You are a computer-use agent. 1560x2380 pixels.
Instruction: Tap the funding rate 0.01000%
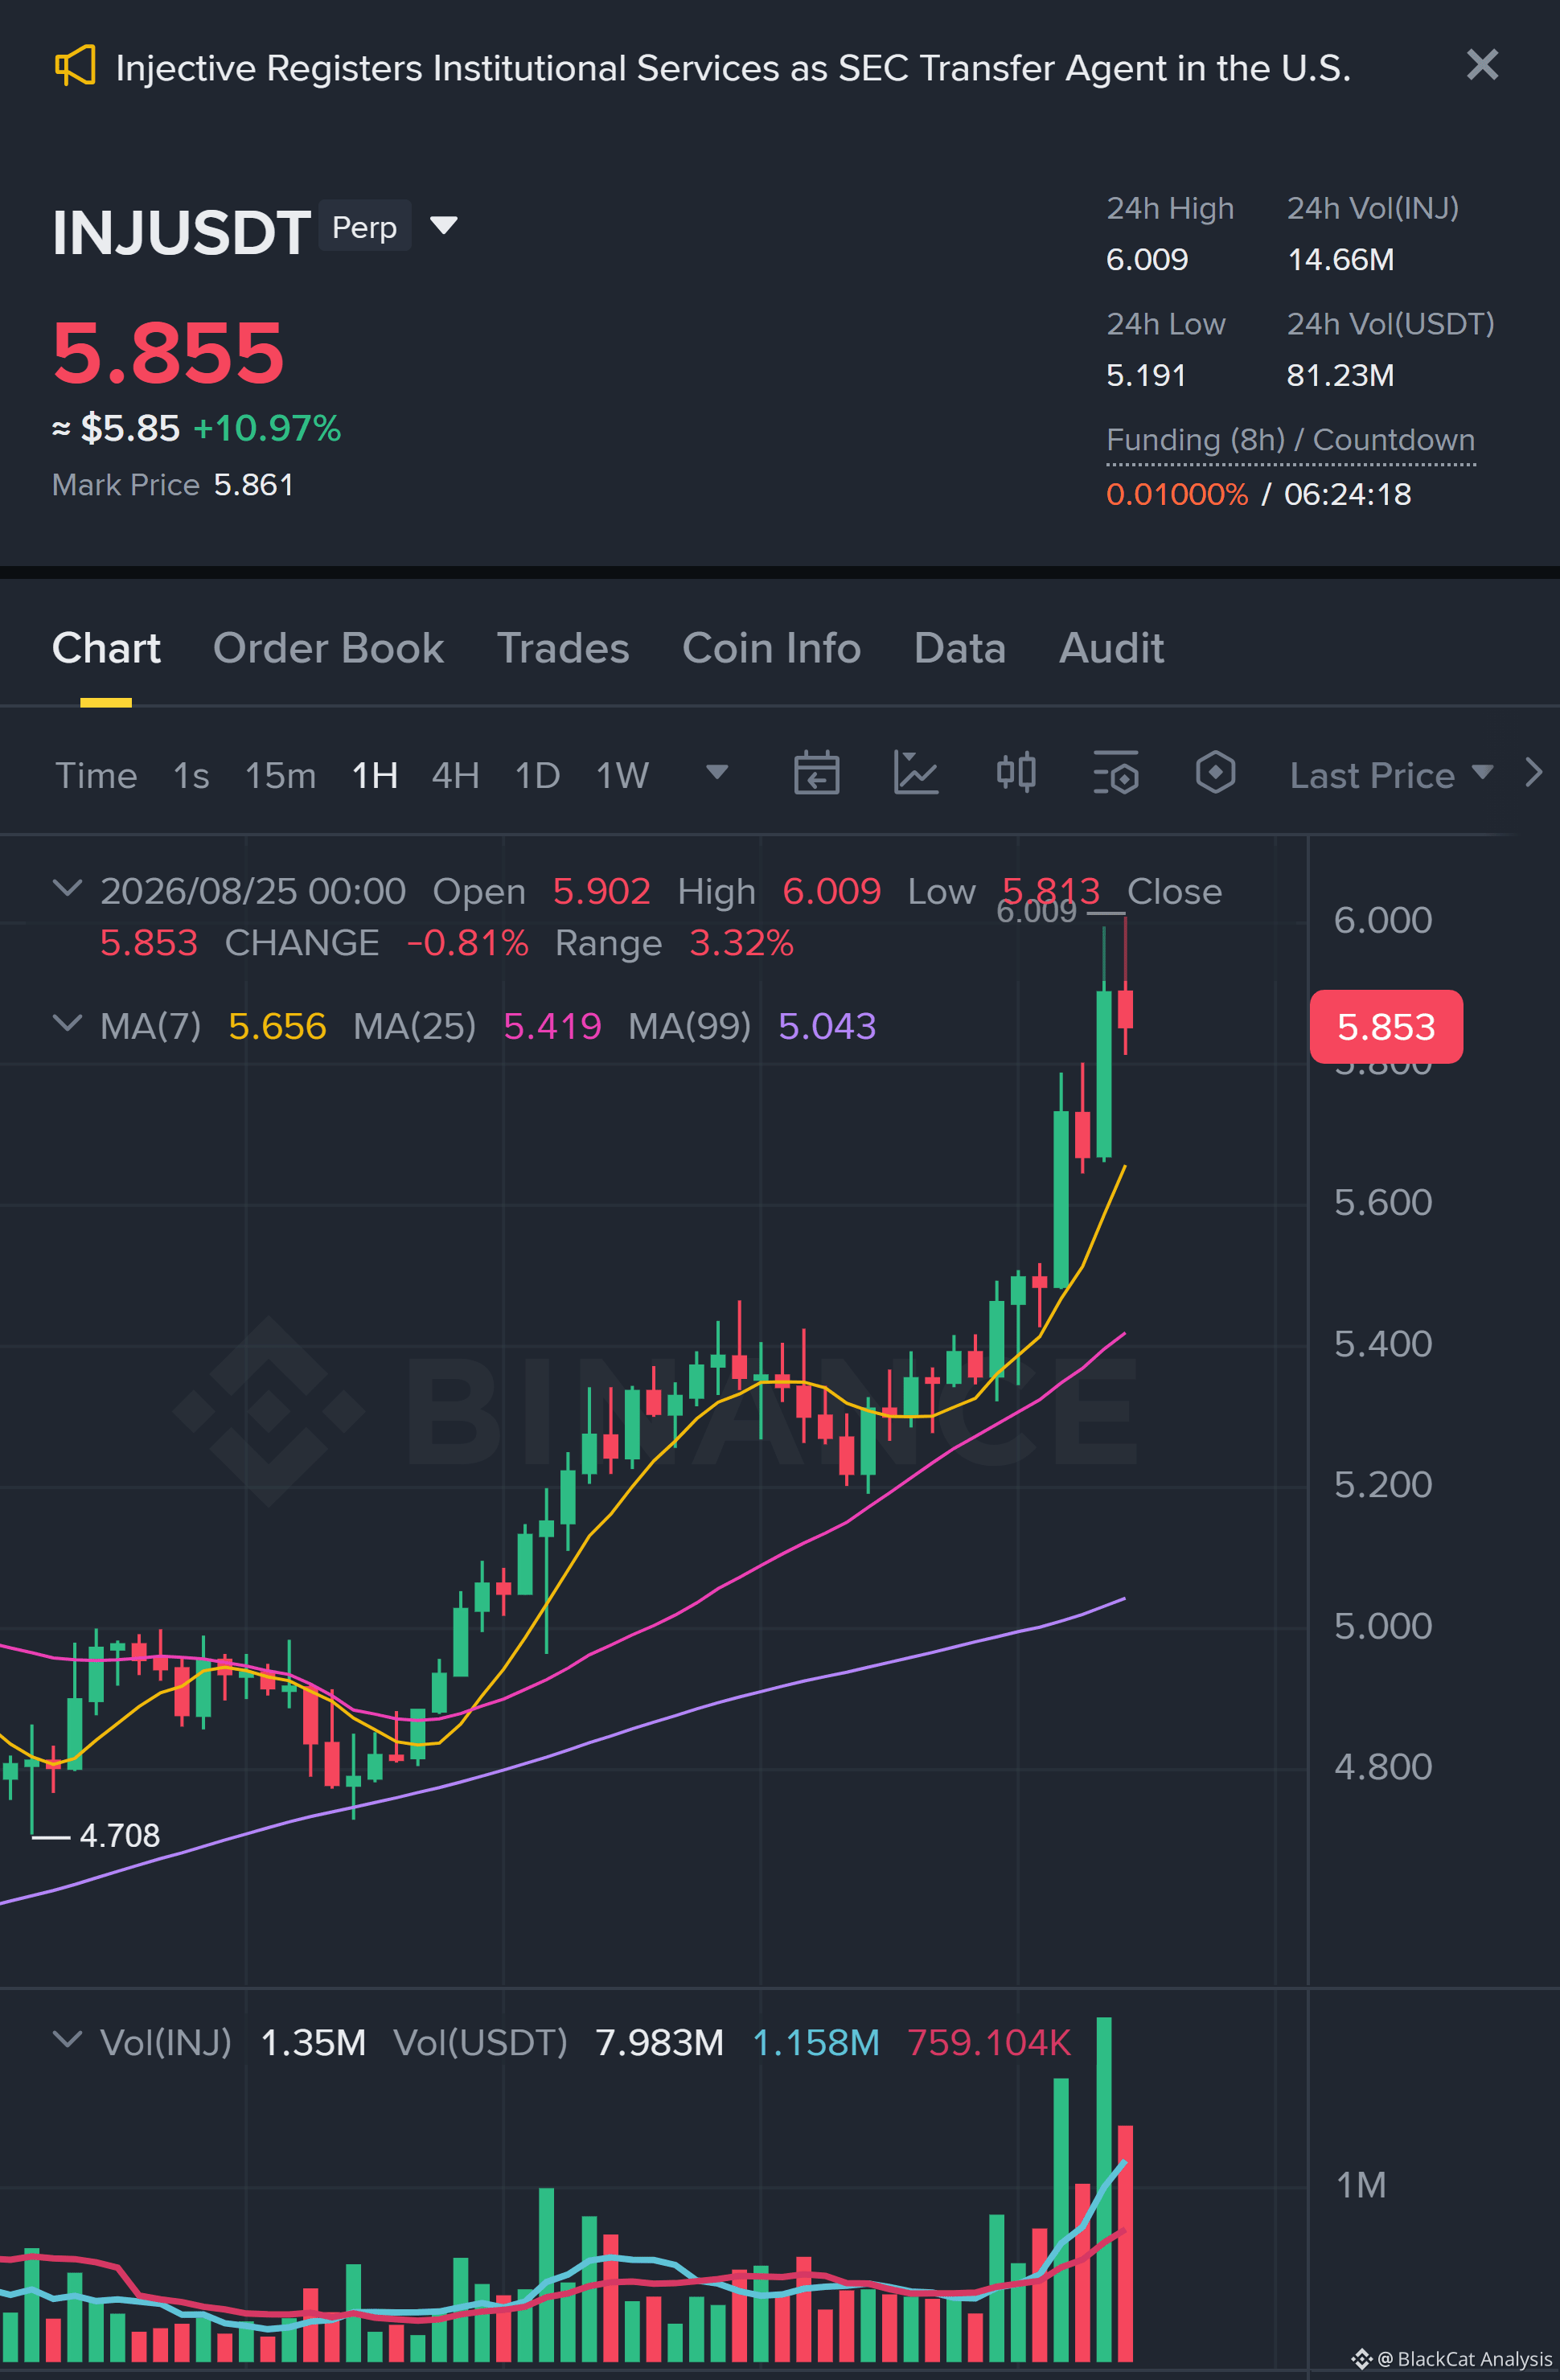(x=1177, y=494)
